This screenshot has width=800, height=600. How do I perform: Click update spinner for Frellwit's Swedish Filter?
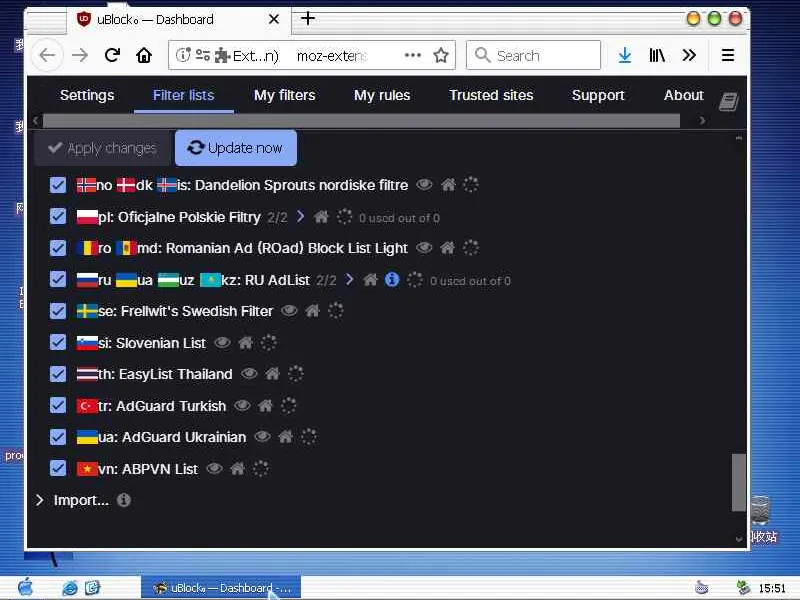(336, 310)
